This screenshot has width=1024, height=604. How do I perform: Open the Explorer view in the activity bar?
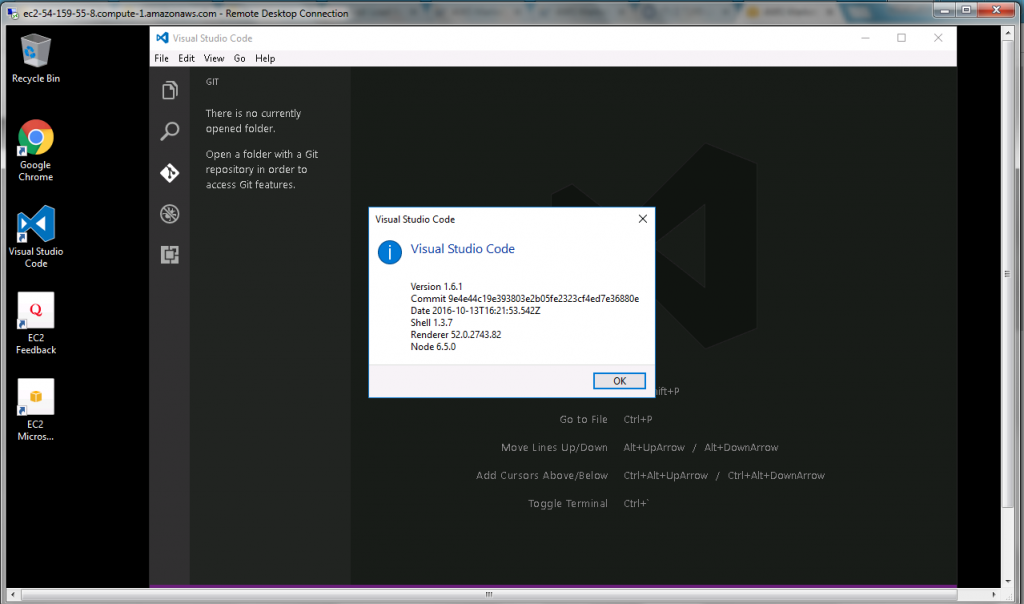tap(169, 90)
